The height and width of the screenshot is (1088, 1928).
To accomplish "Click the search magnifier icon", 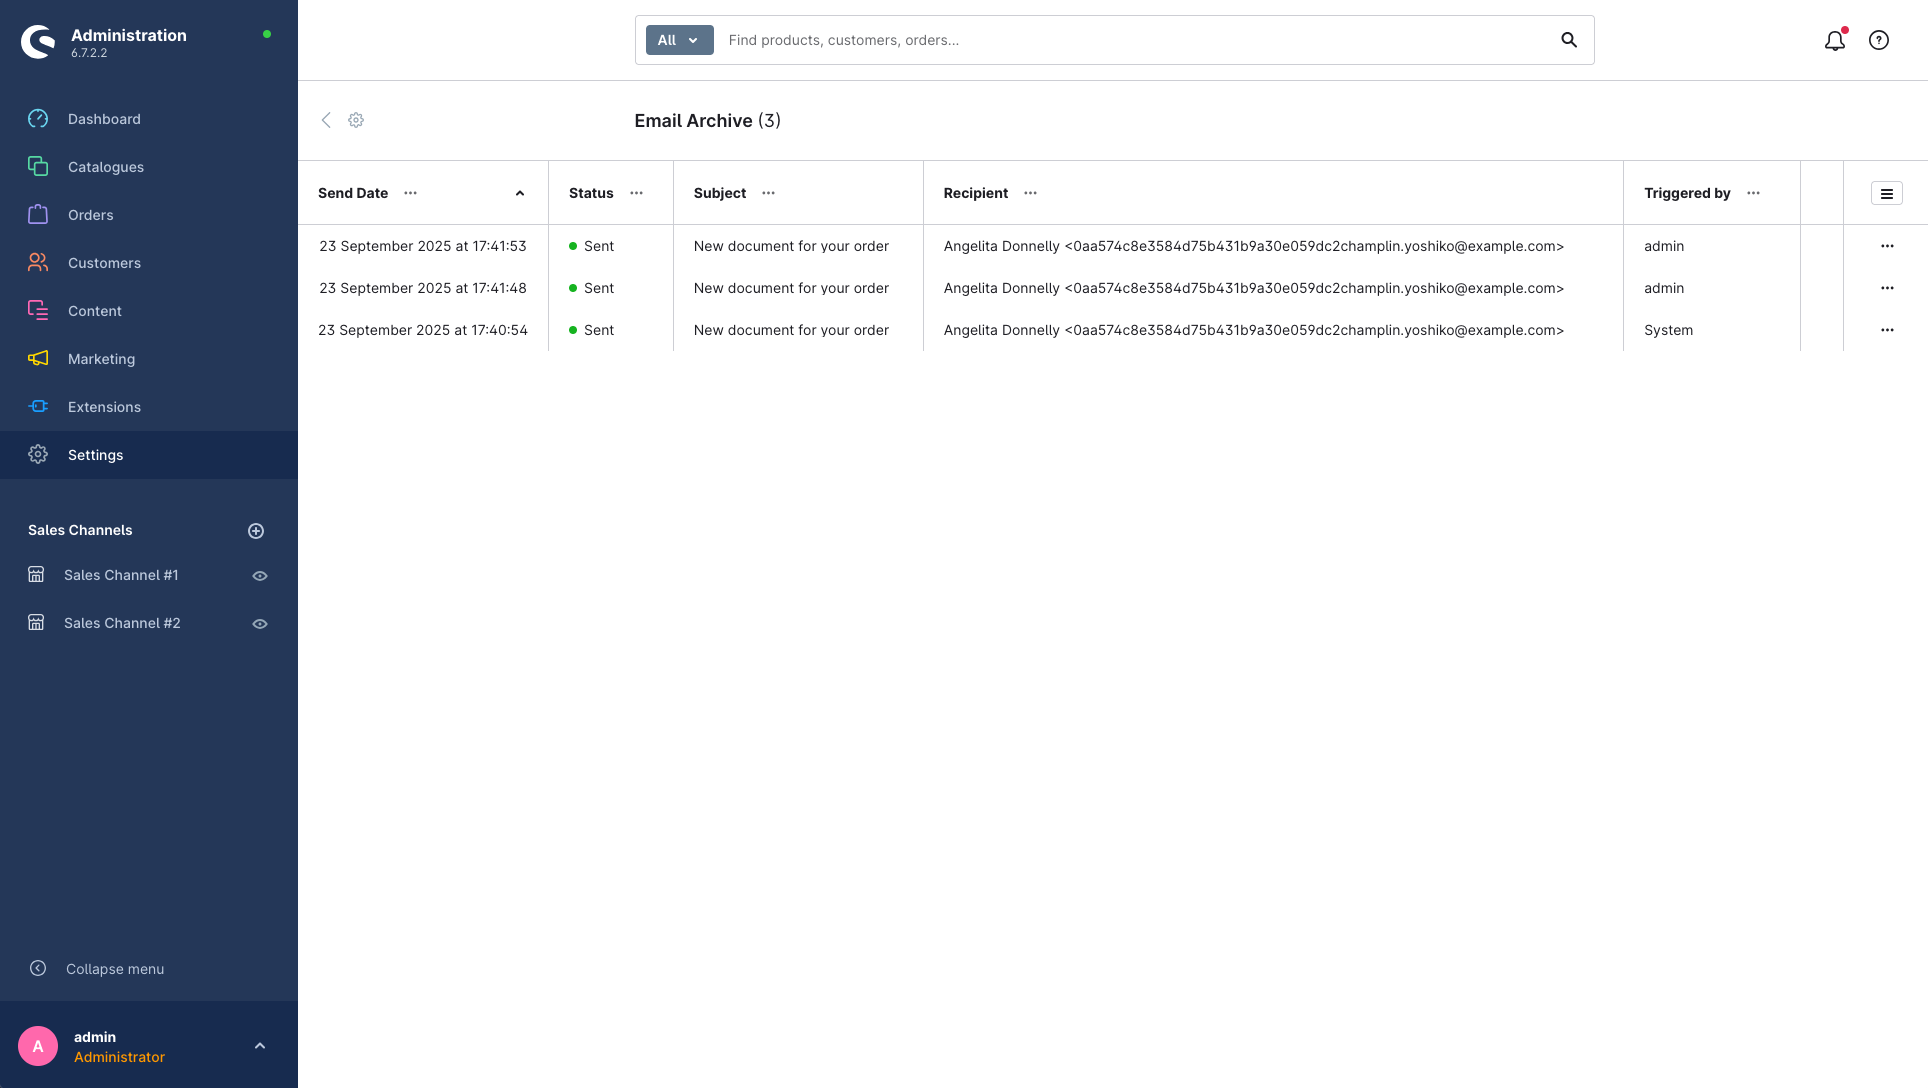I will (x=1569, y=40).
